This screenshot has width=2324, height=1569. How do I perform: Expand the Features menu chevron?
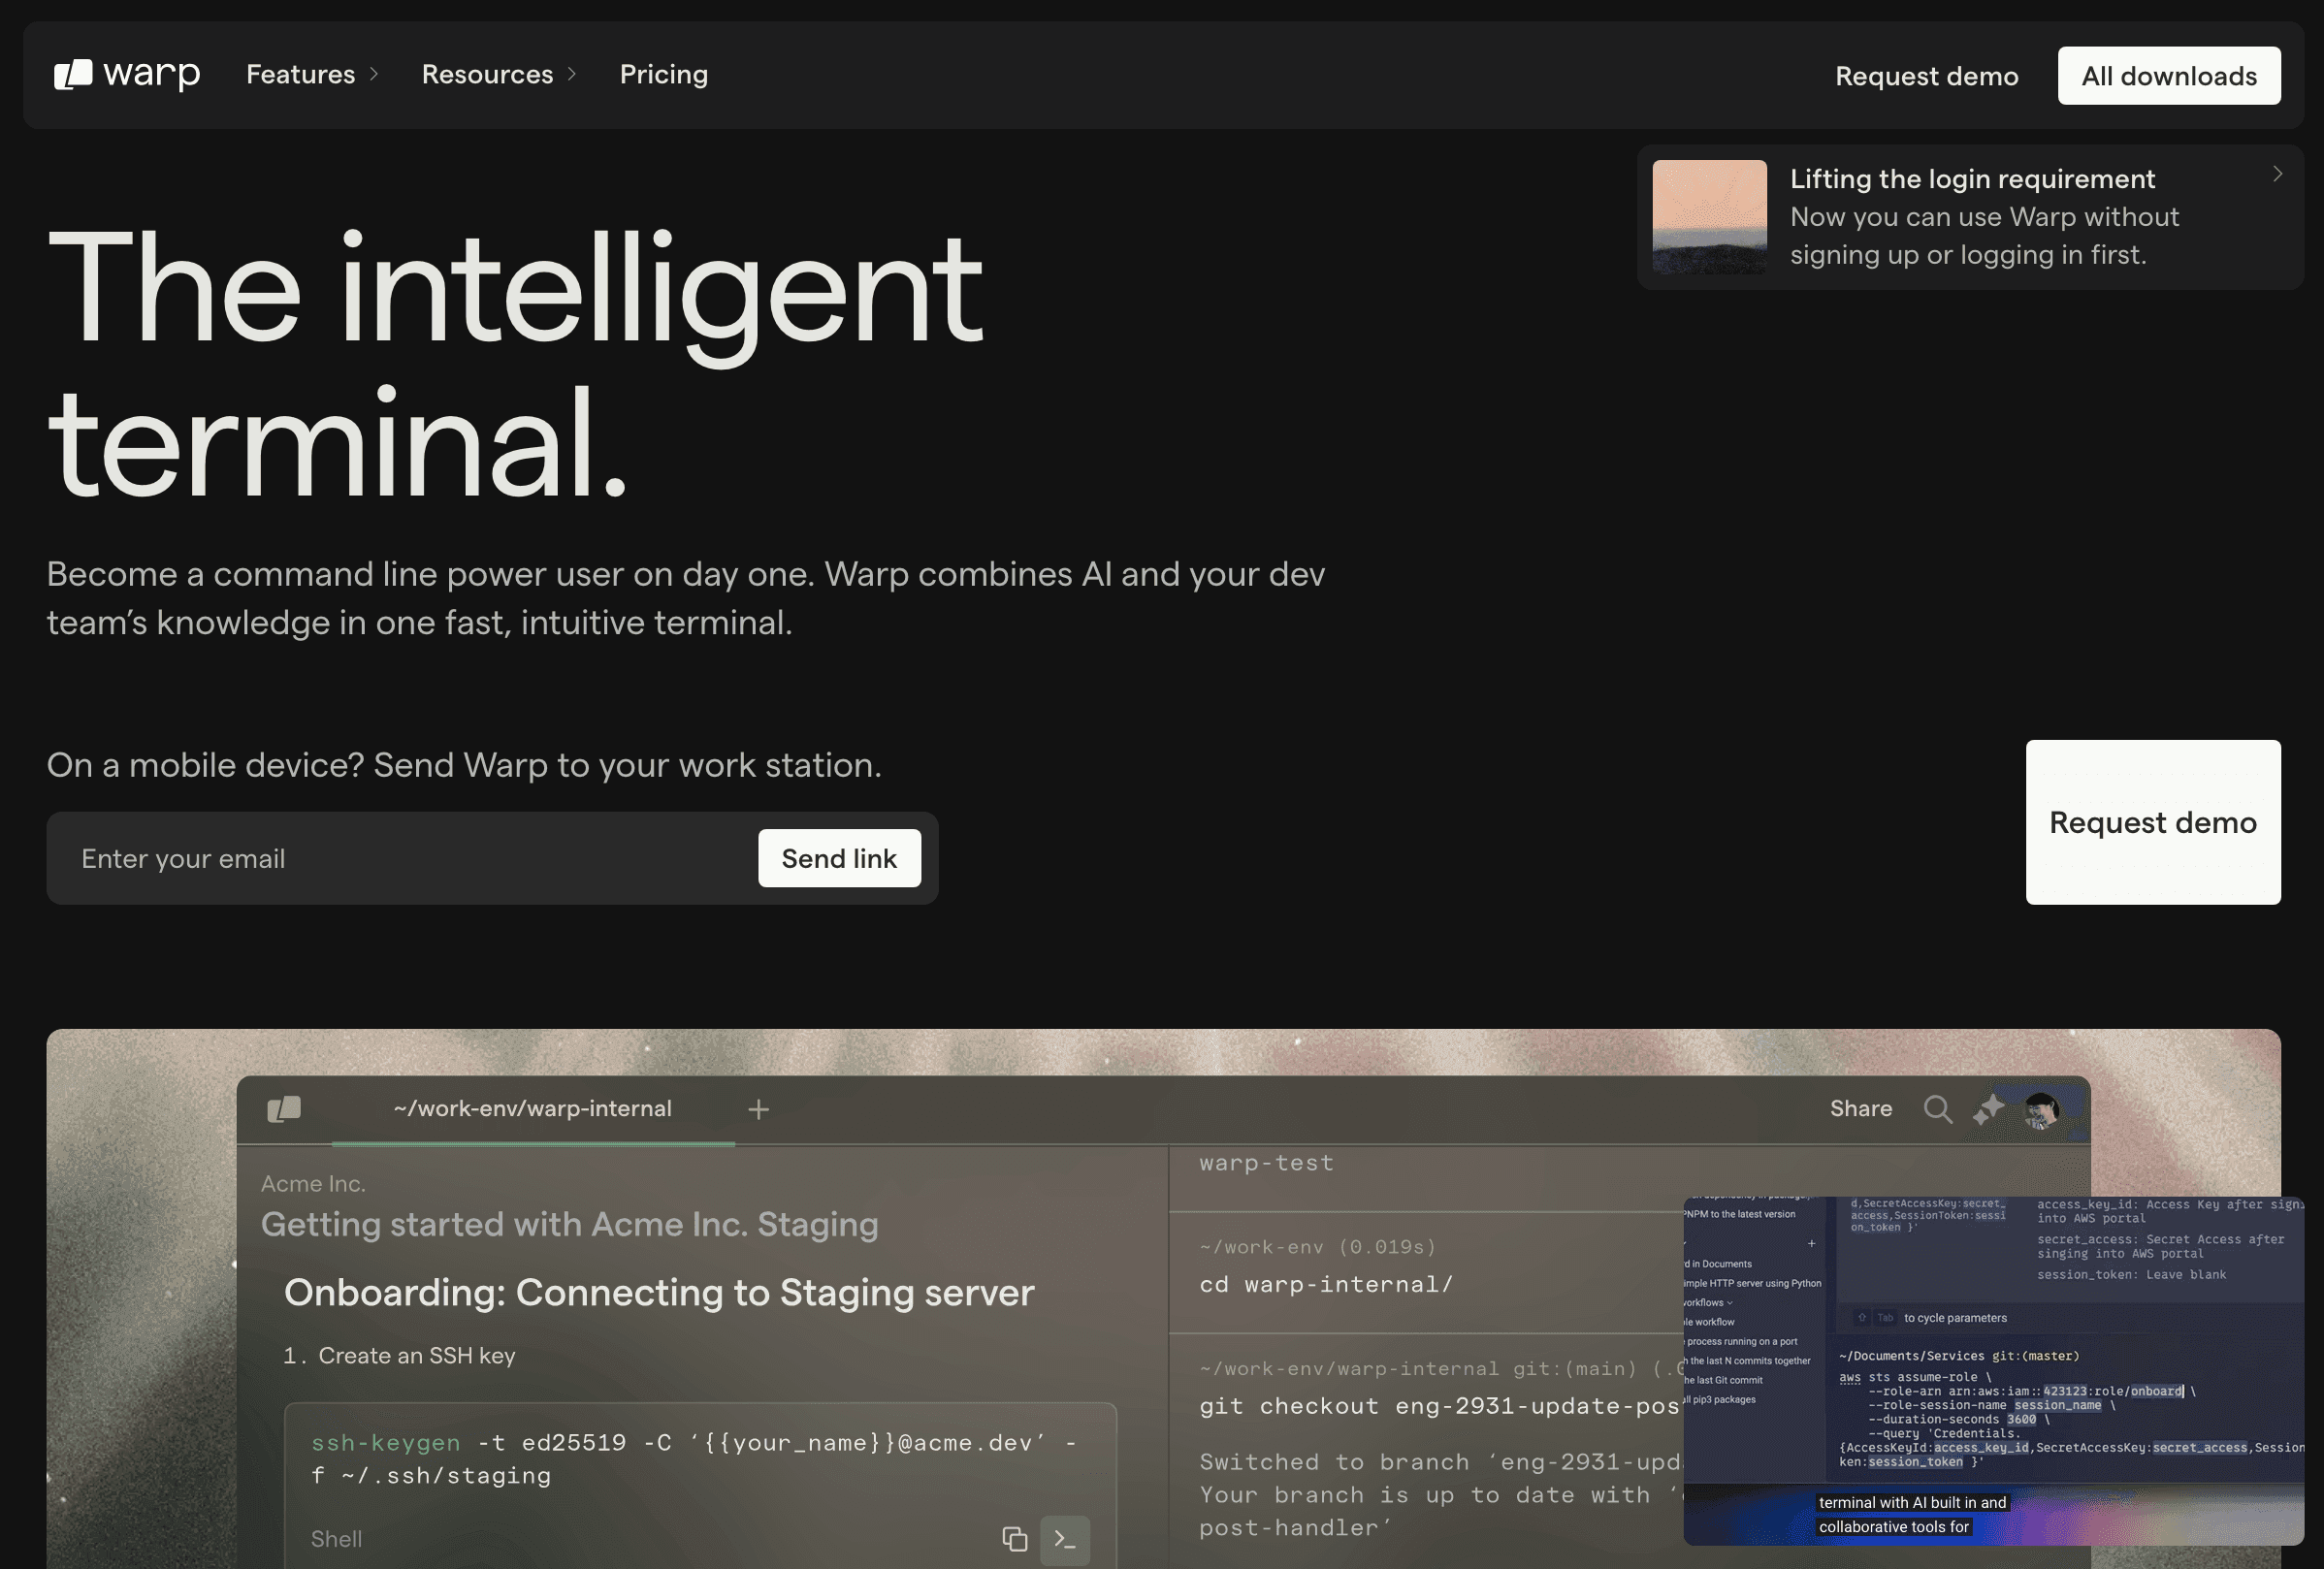(x=374, y=74)
